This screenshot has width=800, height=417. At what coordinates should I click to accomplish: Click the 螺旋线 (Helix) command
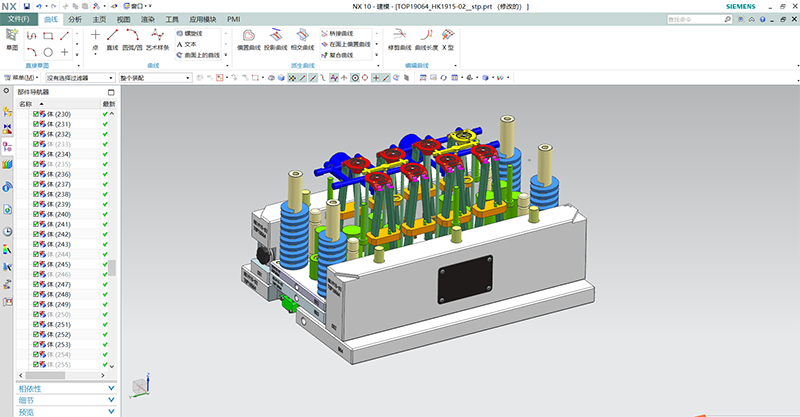[190, 33]
